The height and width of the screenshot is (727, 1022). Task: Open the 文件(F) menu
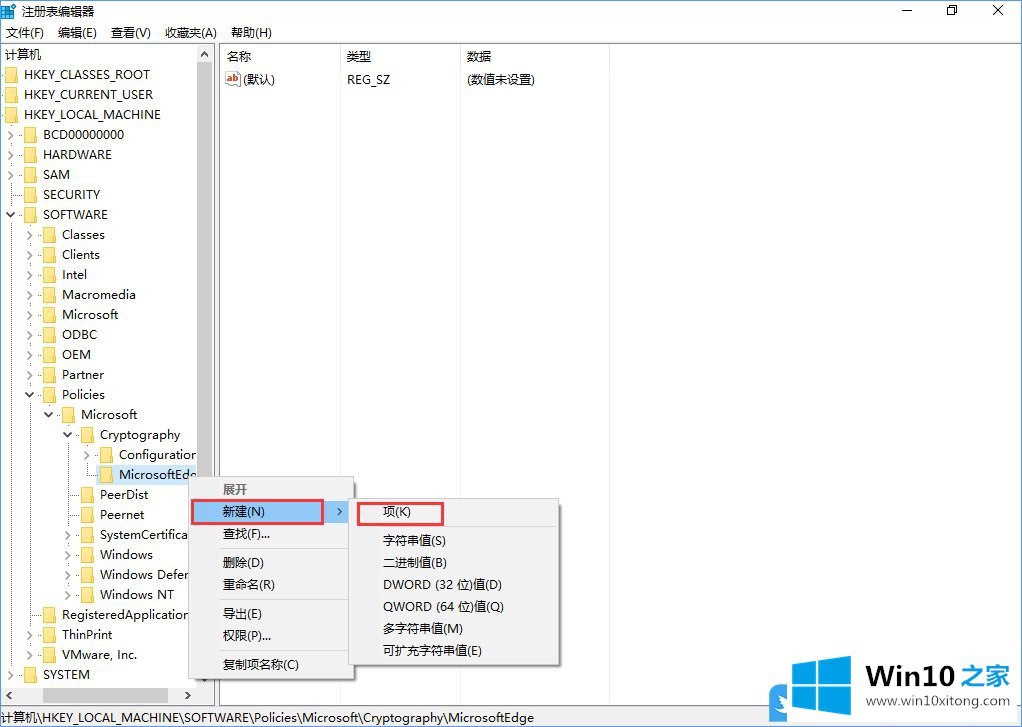(25, 33)
